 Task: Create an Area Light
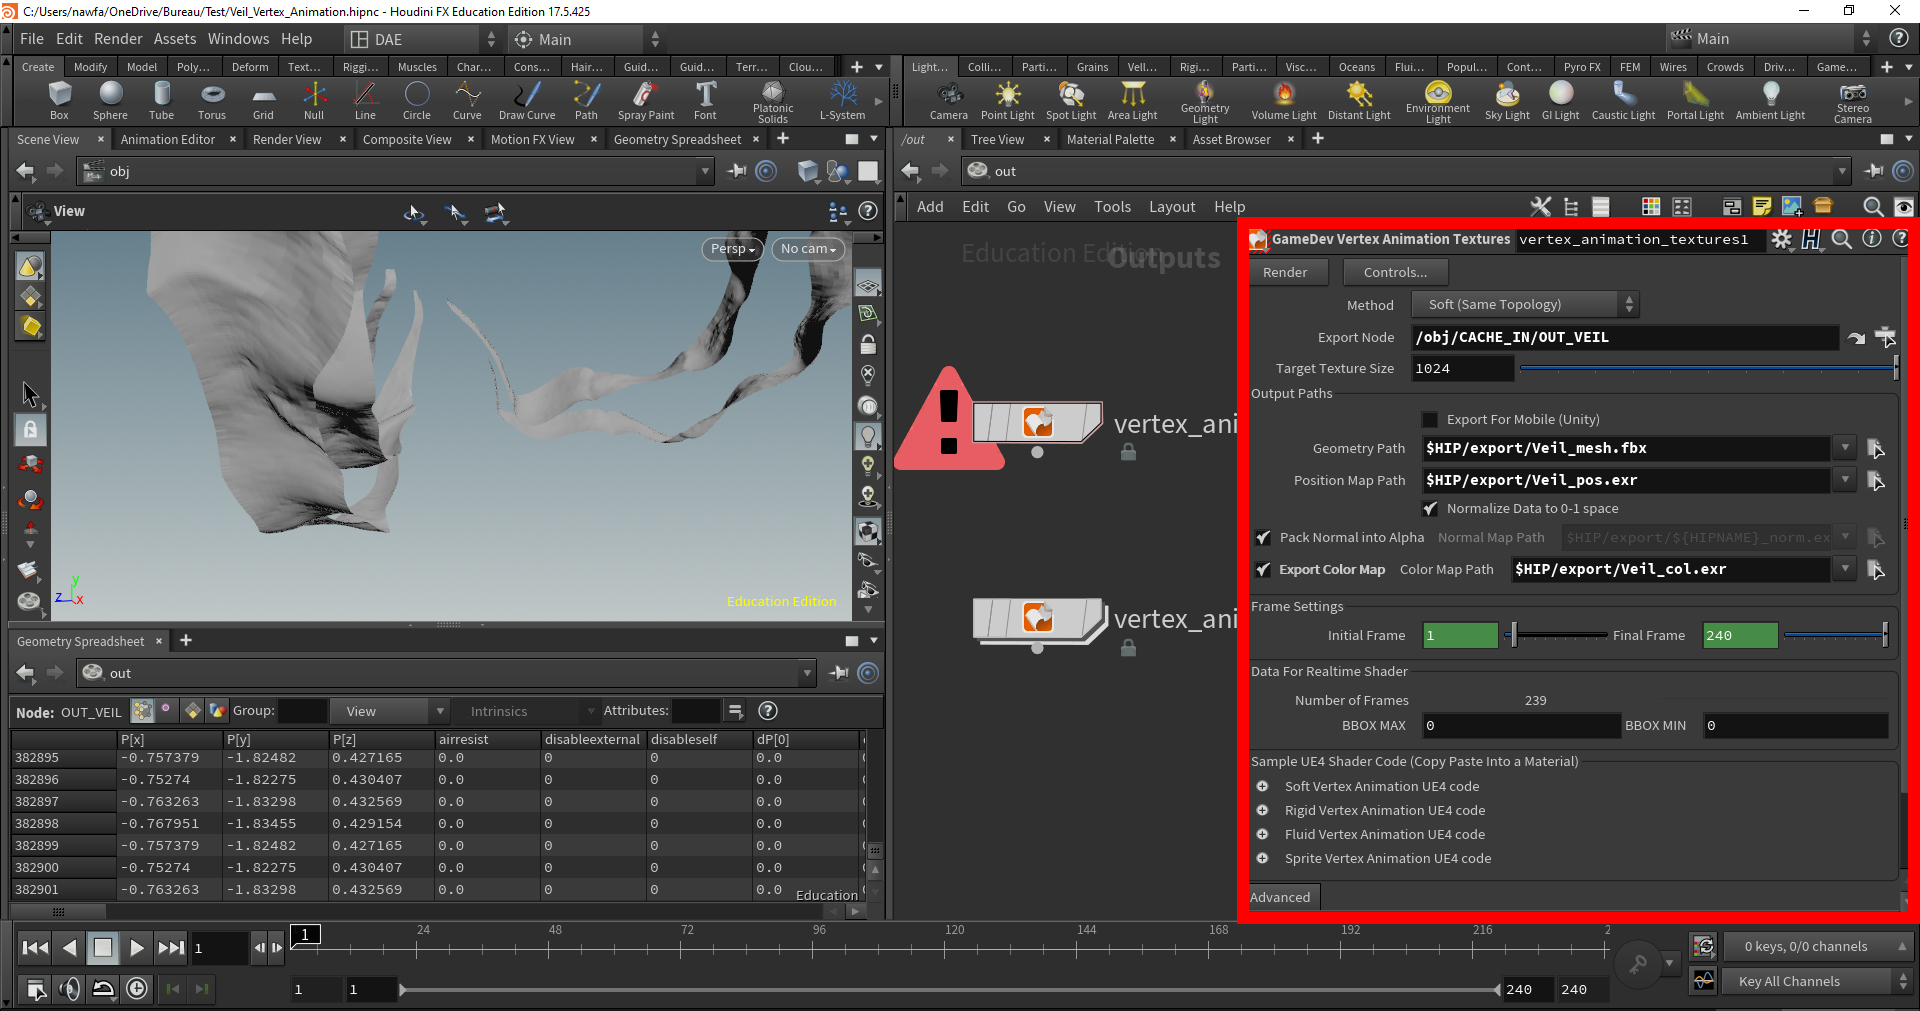[1132, 101]
